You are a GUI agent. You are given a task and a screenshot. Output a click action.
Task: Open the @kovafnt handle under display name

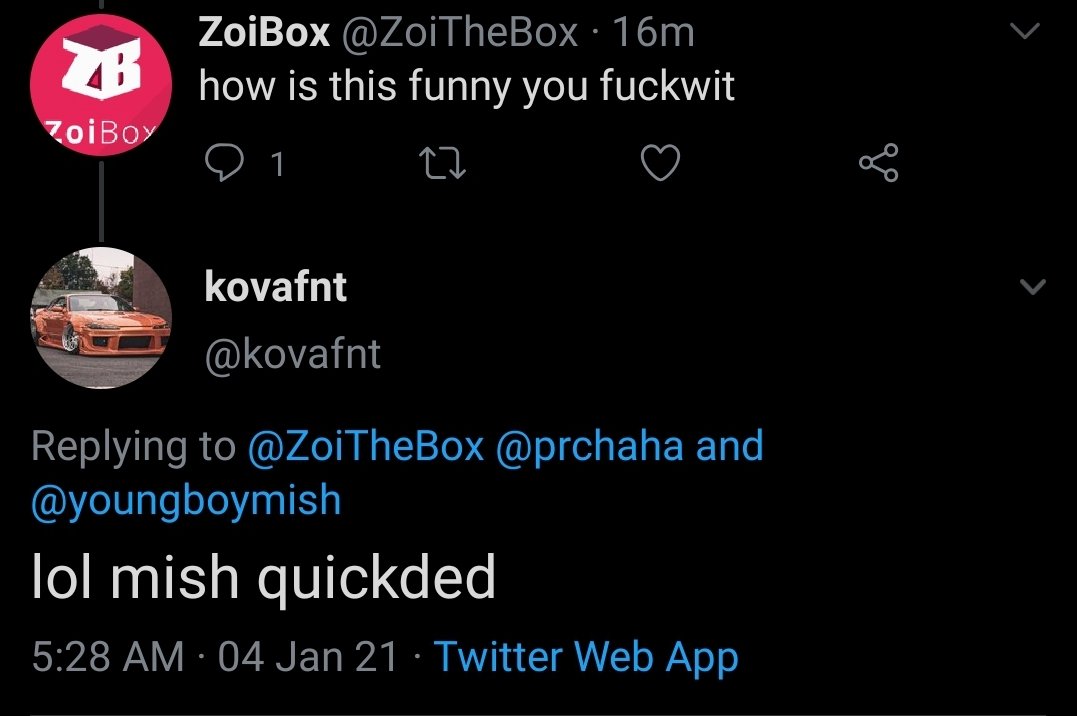[292, 354]
